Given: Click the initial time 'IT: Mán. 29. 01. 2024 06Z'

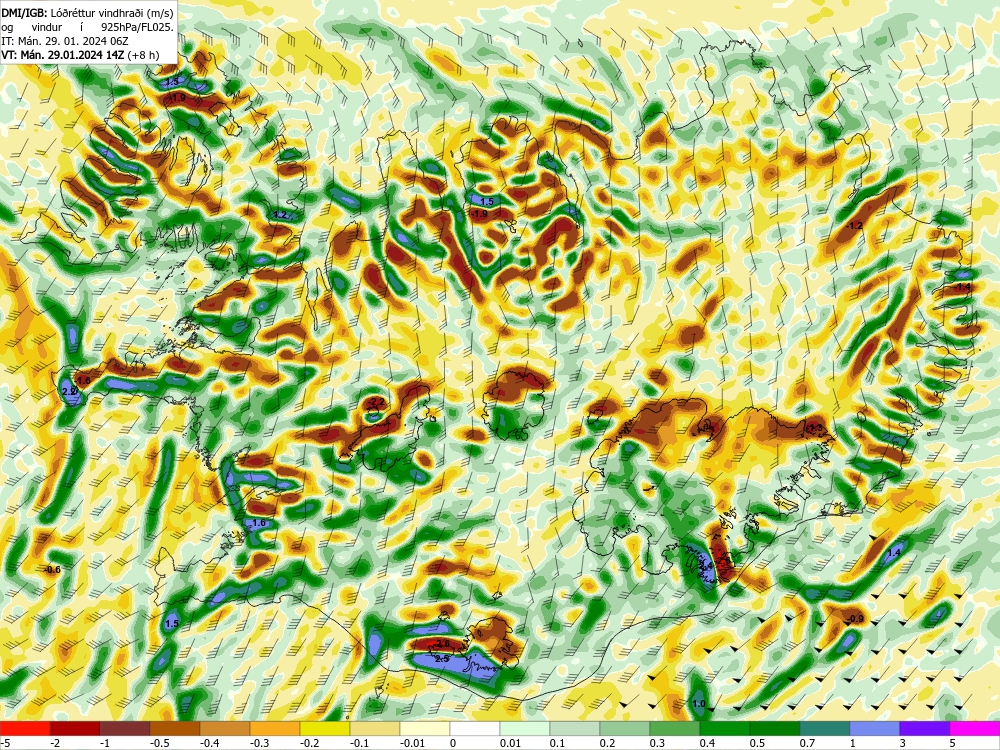Looking at the screenshot, I should point(65,41).
